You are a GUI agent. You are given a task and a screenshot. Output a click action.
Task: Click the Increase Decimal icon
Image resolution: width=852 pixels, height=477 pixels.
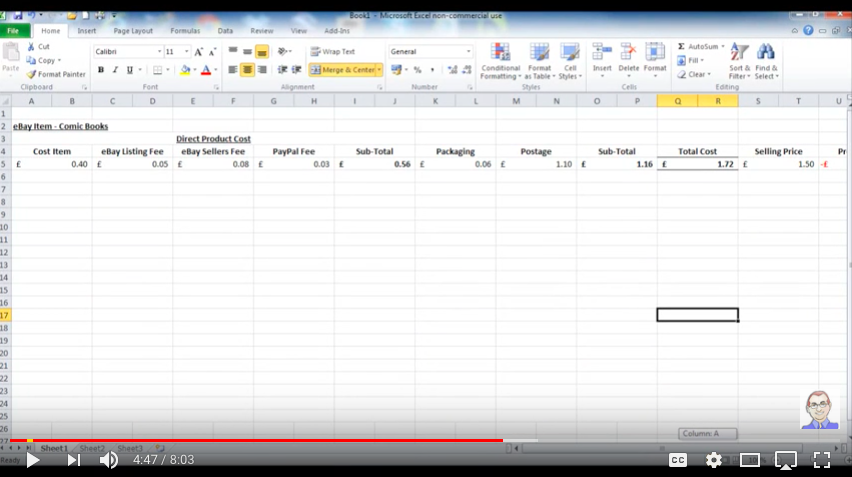452,70
